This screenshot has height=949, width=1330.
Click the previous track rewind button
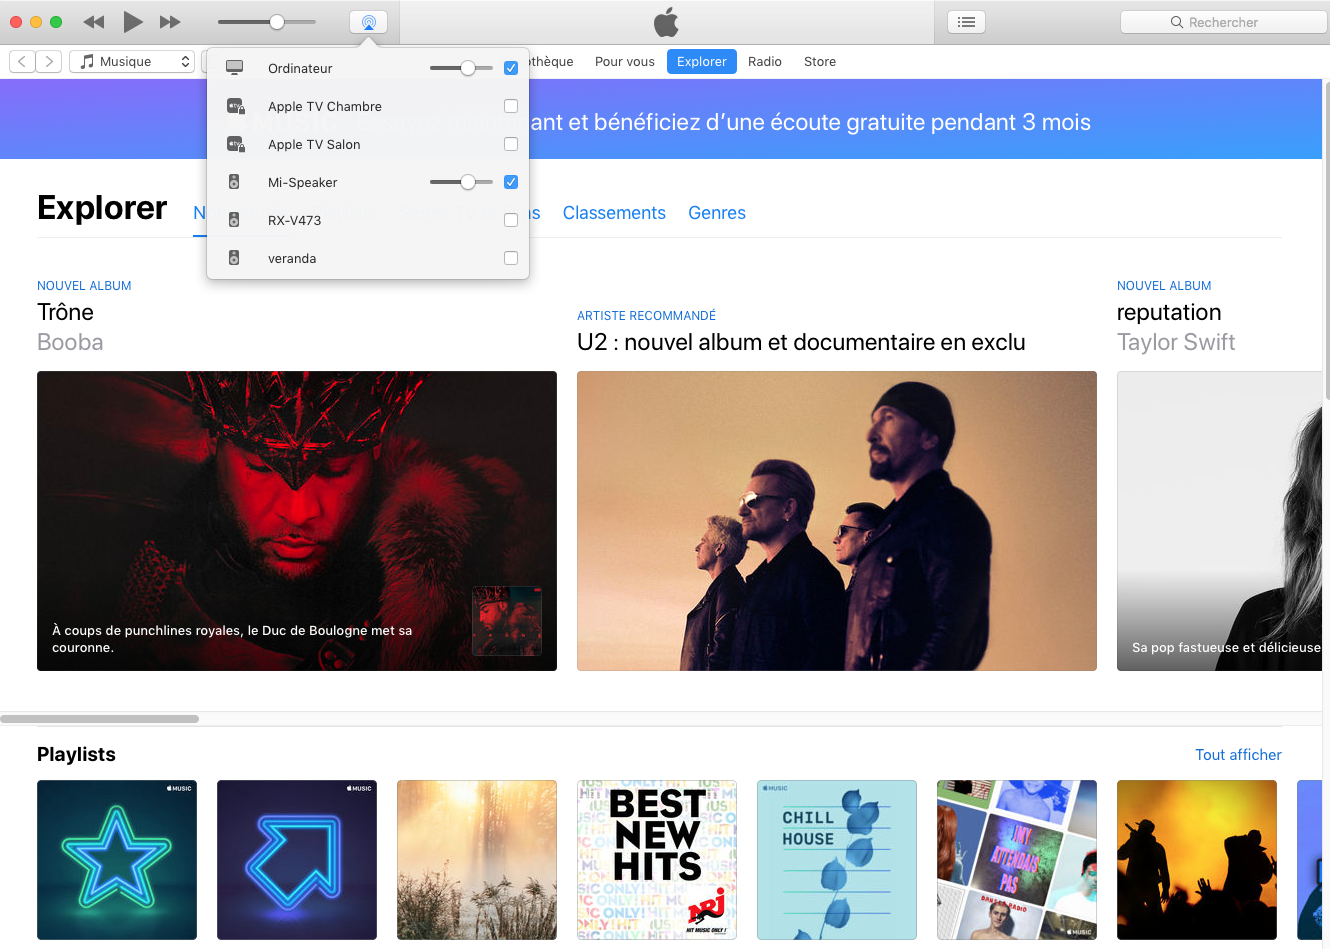point(94,22)
